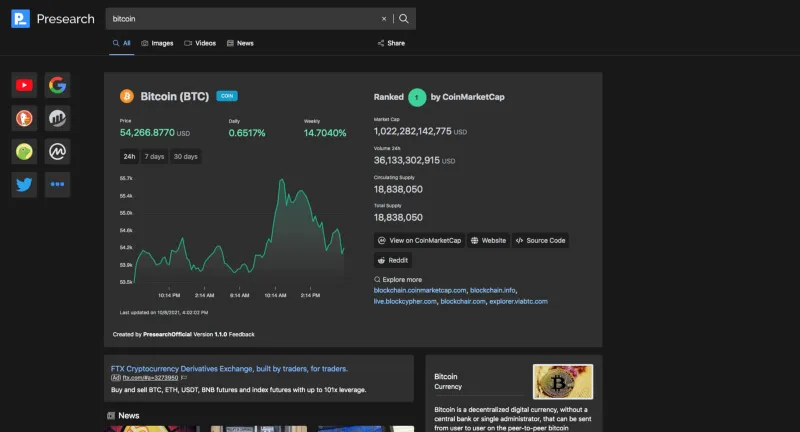Click the orange Bitcoin coin icon
Image resolution: width=800 pixels, height=432 pixels.
point(127,96)
